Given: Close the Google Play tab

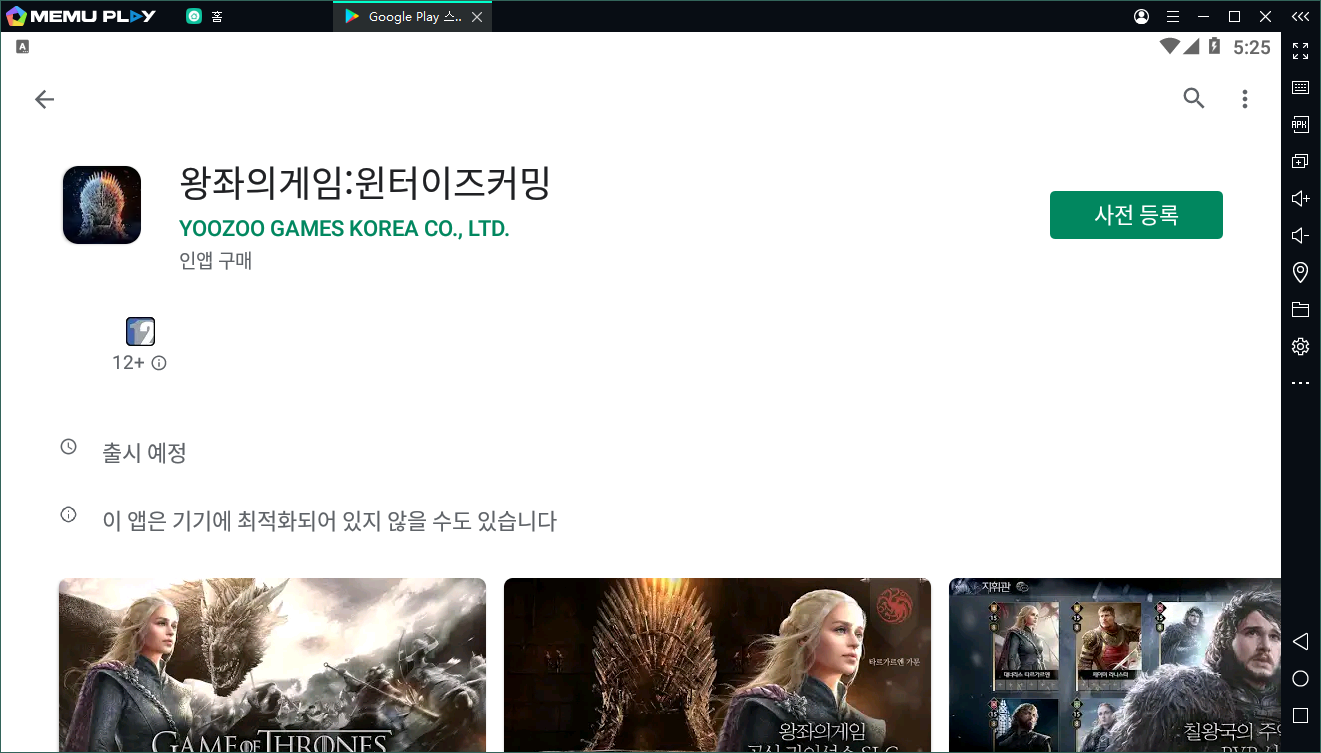Looking at the screenshot, I should (x=476, y=17).
